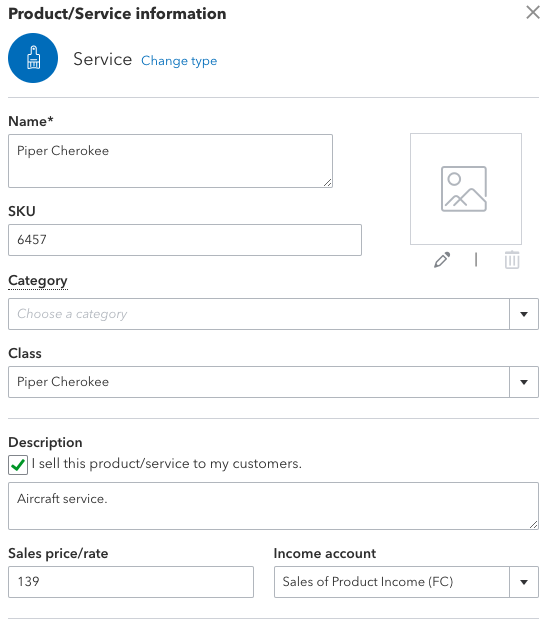546x629 pixels.
Task: Uncheck I sell this product/service checkbox
Action: (x=18, y=465)
